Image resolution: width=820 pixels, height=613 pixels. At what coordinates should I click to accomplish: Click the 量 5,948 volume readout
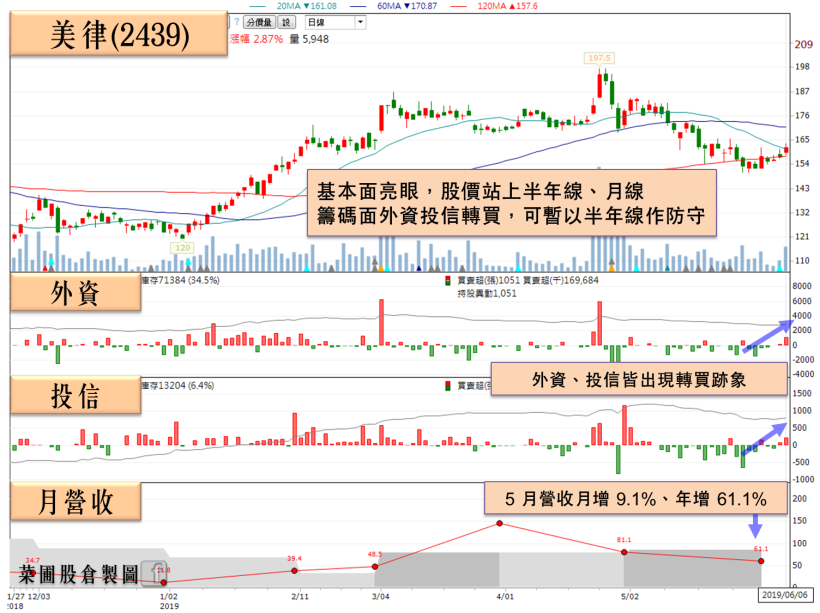click(x=309, y=39)
